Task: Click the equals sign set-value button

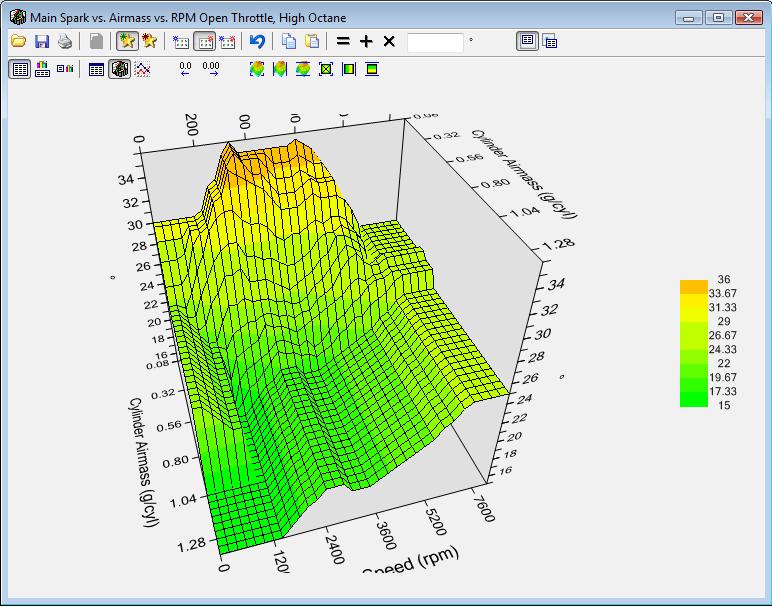Action: pos(343,41)
